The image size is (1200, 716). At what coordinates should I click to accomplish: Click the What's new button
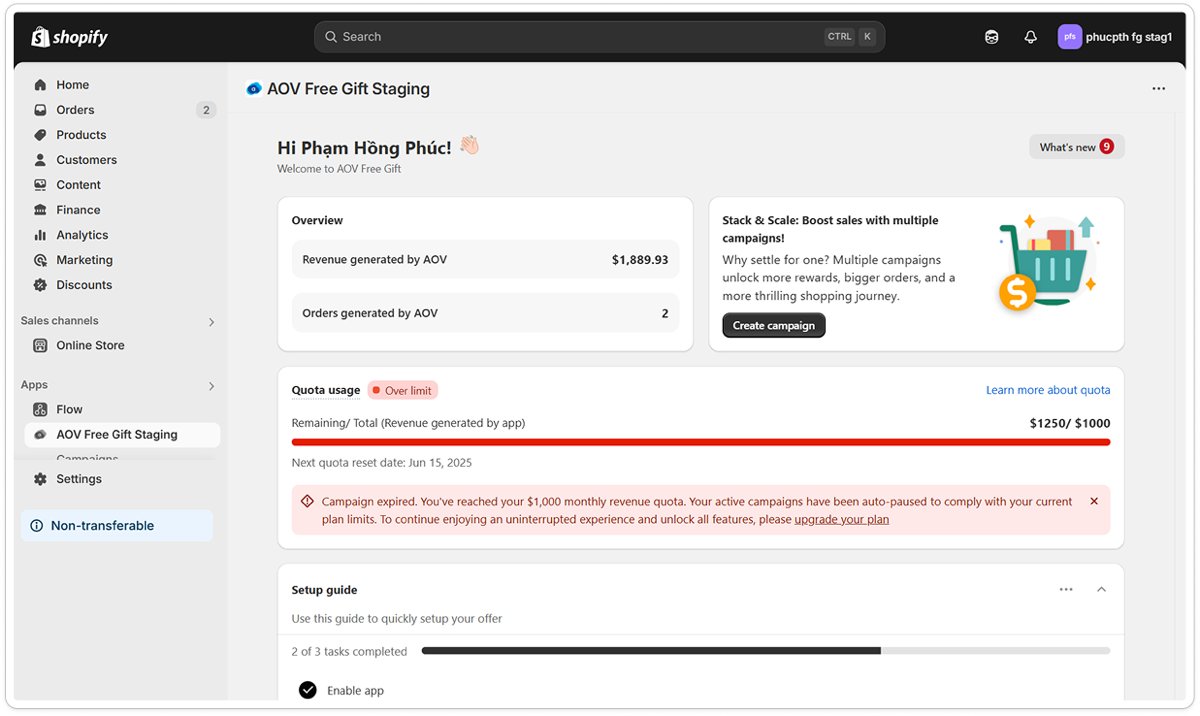tap(1077, 147)
